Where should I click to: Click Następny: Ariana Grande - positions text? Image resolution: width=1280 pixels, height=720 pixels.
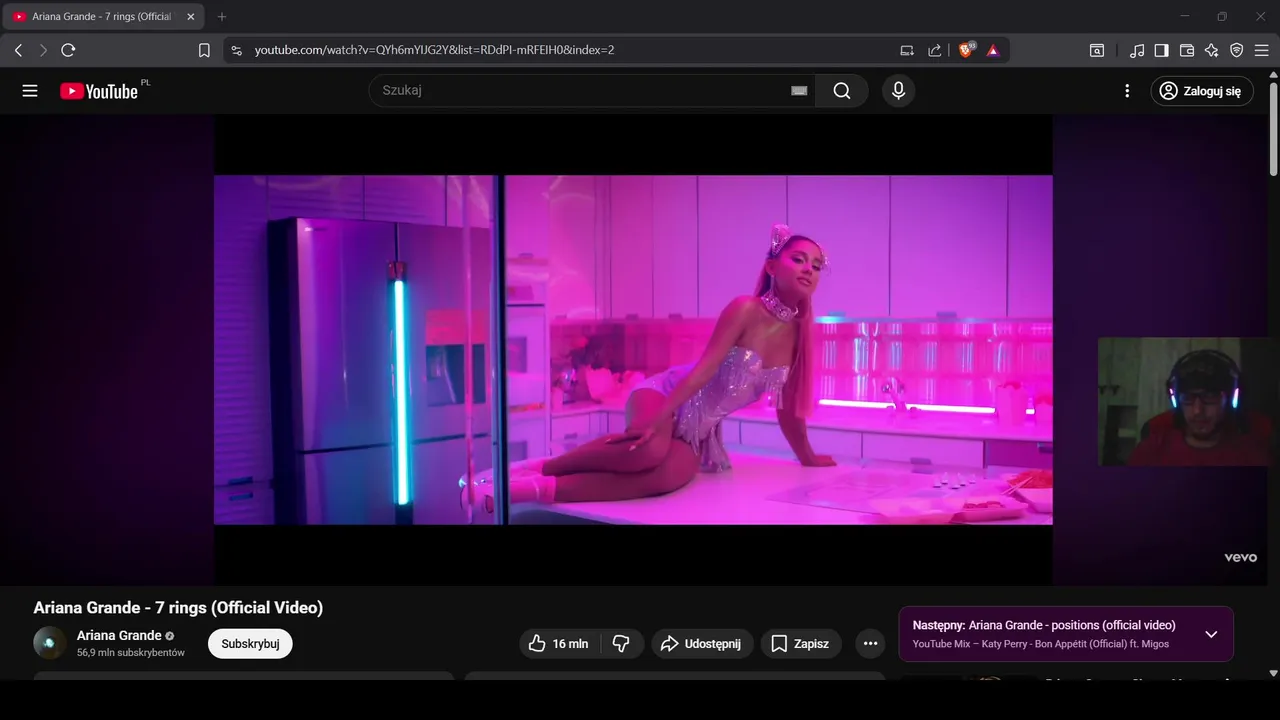(1044, 625)
